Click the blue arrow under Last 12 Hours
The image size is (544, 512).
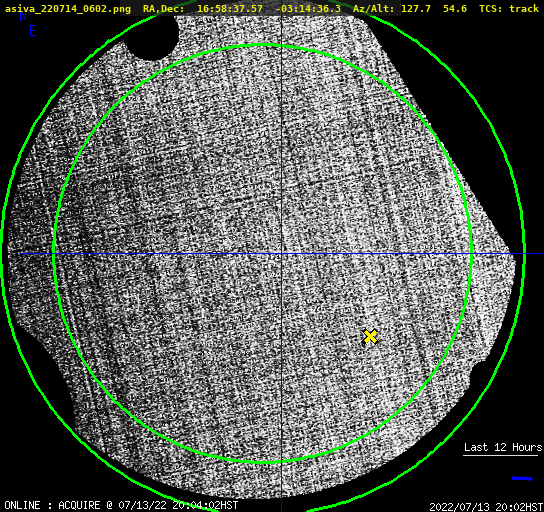click(522, 479)
